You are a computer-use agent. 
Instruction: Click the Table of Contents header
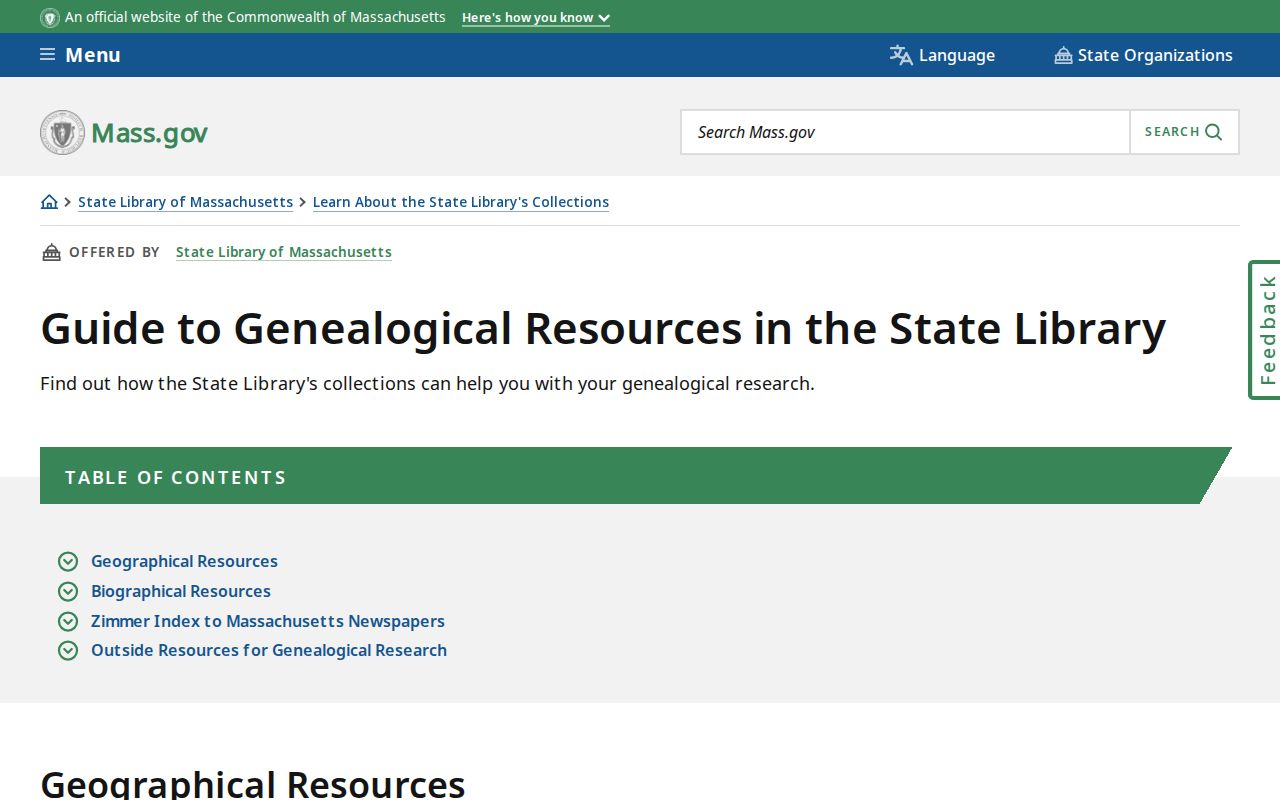click(636, 476)
